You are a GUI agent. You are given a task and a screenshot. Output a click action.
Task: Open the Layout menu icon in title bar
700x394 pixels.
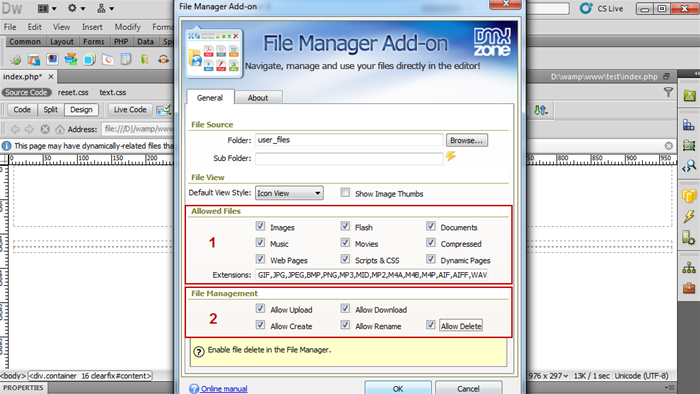pos(47,8)
